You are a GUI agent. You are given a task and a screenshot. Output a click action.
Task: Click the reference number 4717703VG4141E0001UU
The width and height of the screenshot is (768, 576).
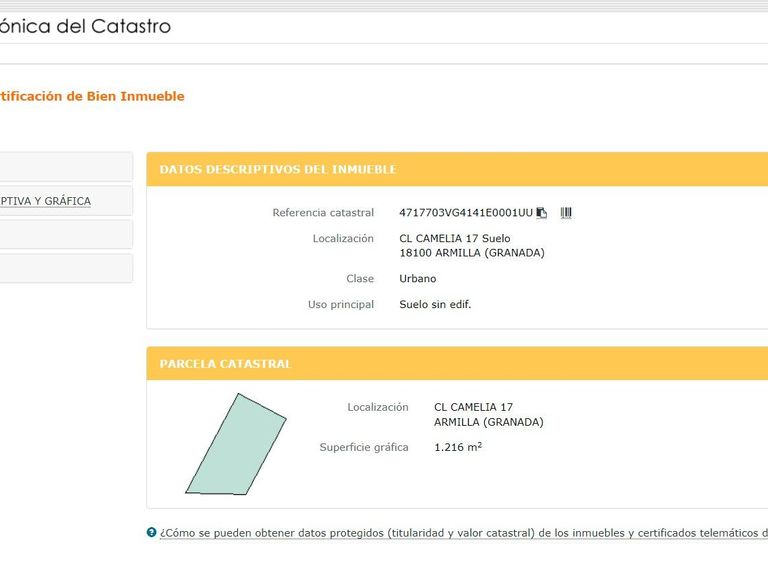point(465,213)
